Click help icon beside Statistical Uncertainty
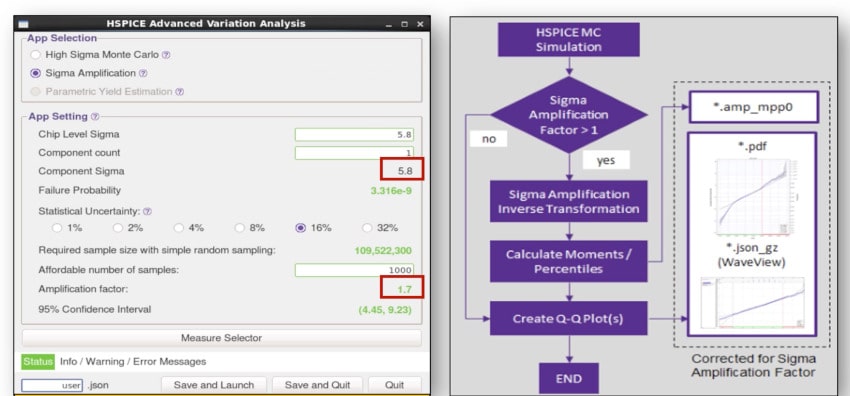Screen dimensions: 850x396 (147, 211)
